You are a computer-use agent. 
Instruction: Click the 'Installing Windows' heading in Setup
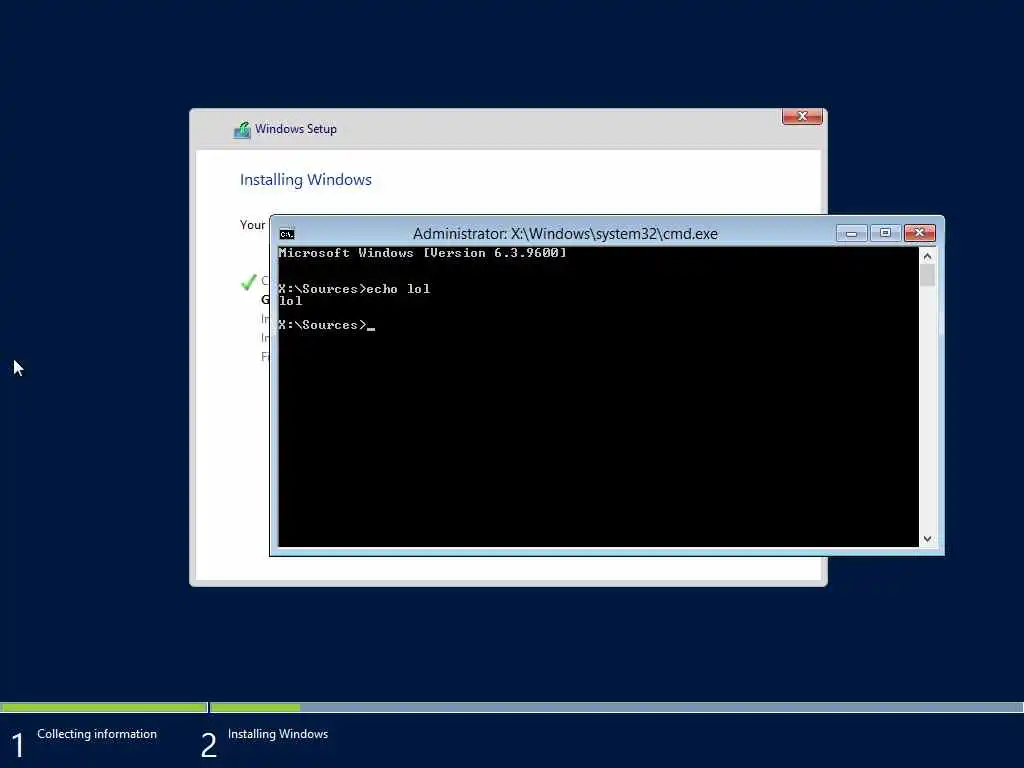click(x=306, y=180)
